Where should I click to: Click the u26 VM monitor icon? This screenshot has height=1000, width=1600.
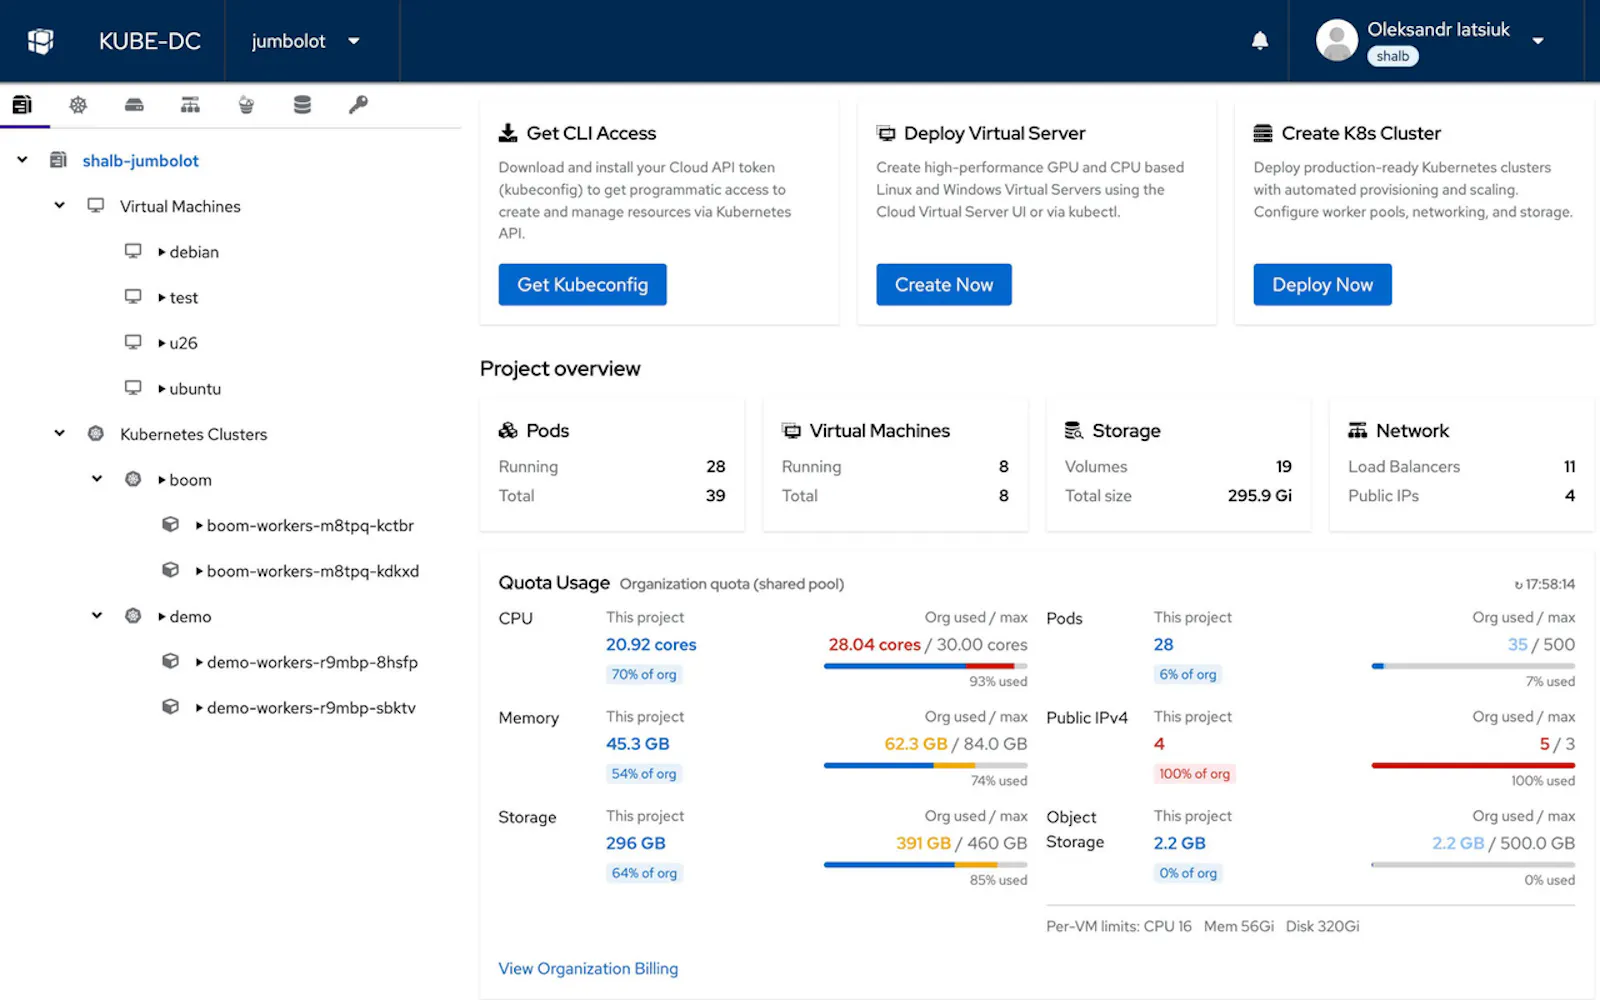133,342
